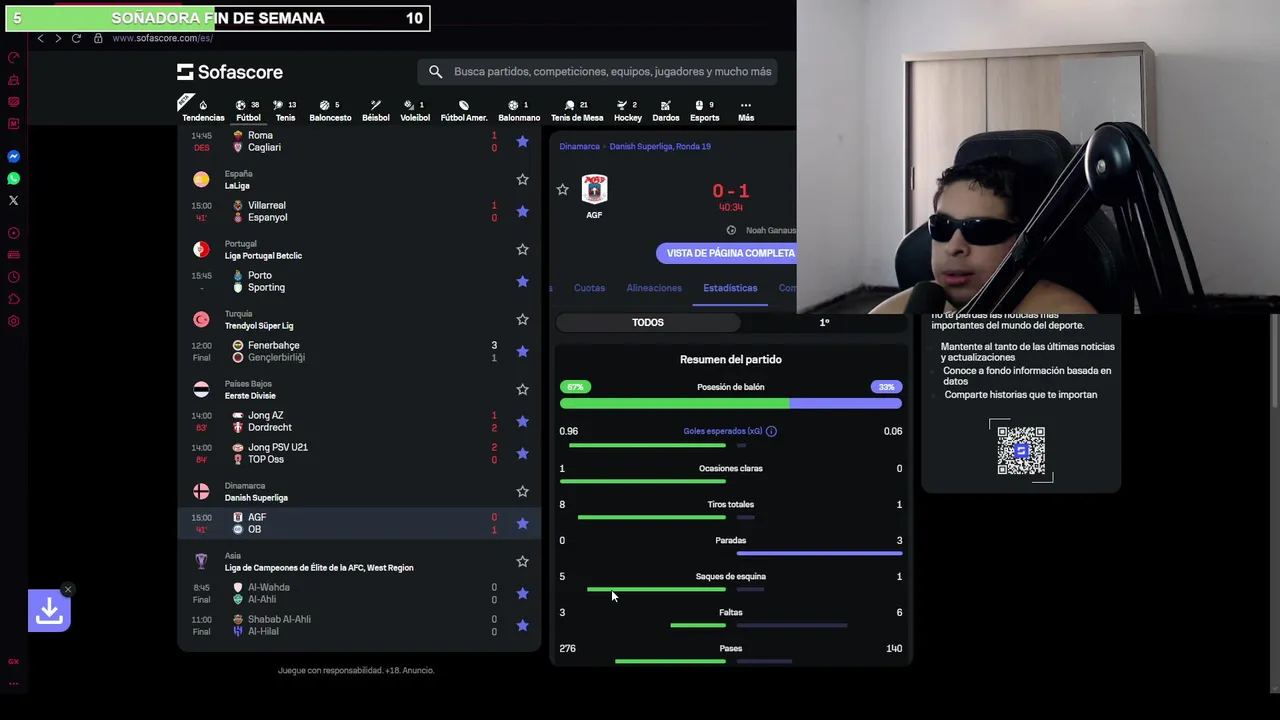Click the search magnifier icon
Screen dimensions: 1280x720
(435, 72)
